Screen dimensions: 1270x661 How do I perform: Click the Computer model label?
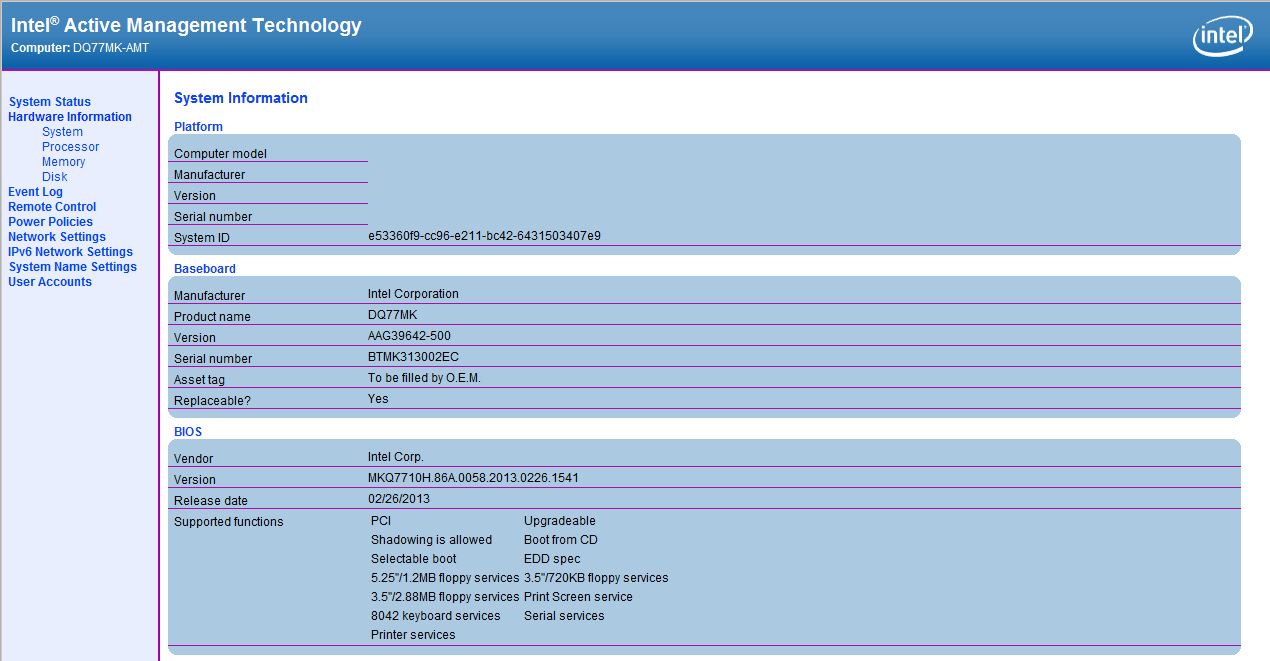point(220,154)
